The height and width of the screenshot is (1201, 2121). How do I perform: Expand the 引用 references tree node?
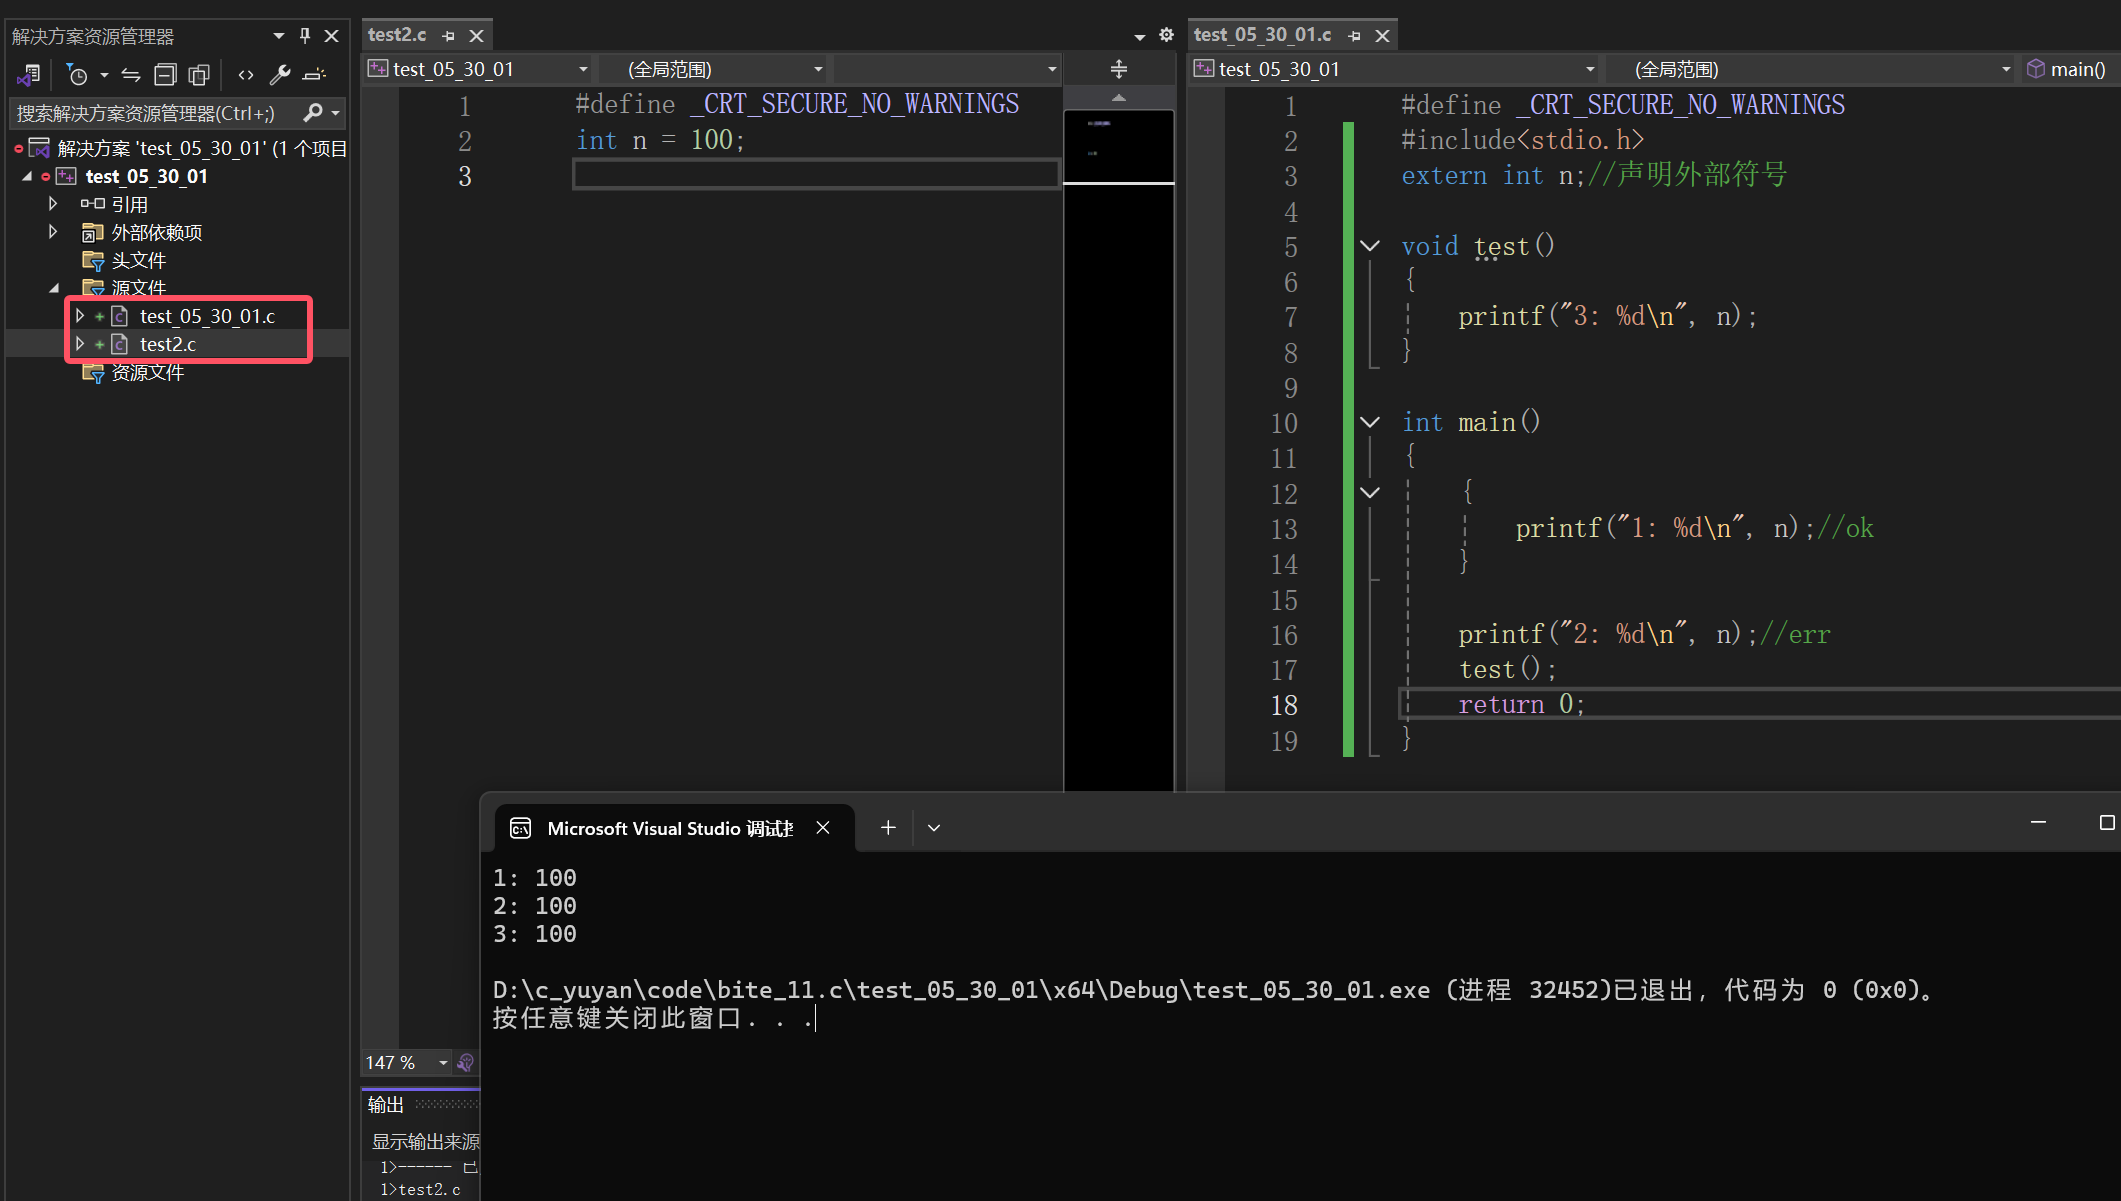pyautogui.click(x=53, y=204)
